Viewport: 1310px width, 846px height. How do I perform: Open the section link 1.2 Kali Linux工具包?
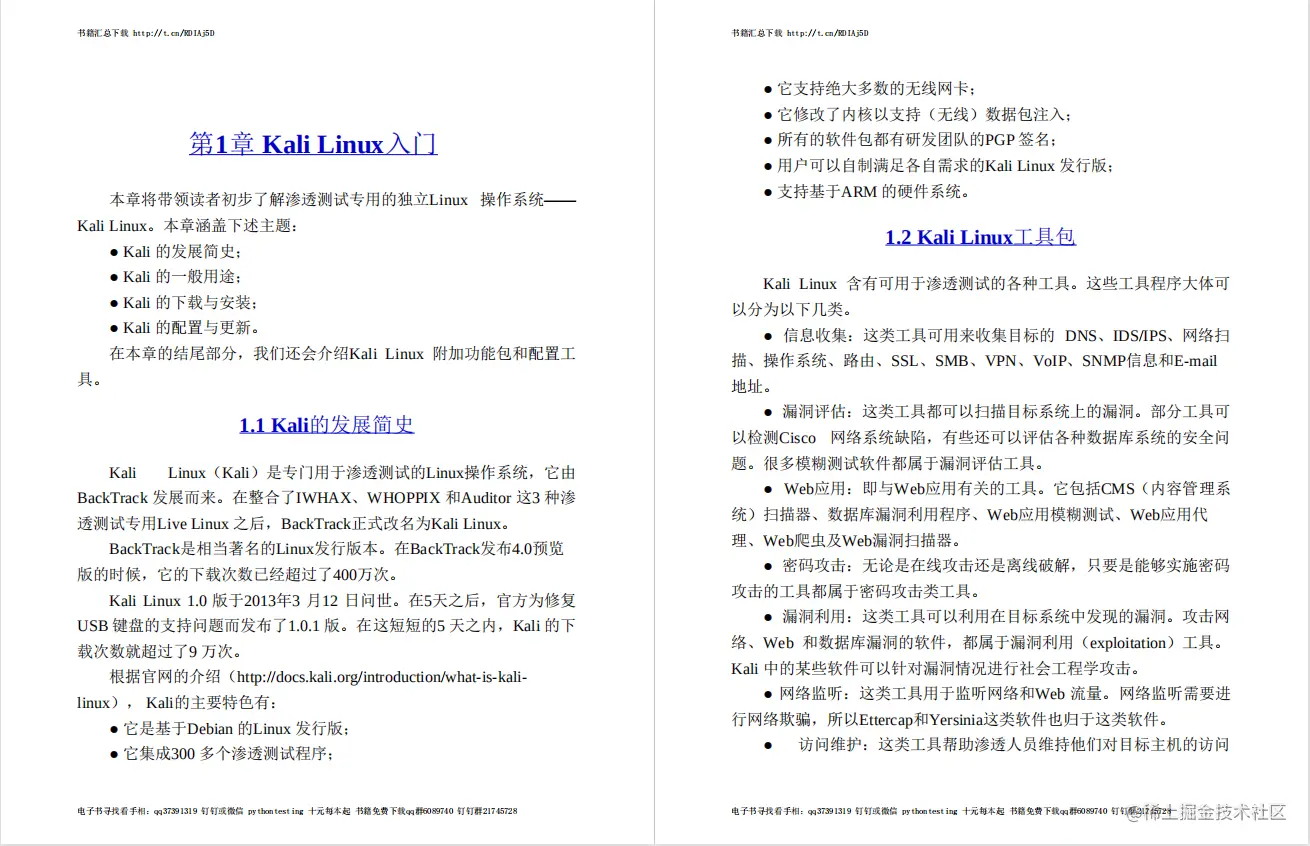tap(980, 237)
